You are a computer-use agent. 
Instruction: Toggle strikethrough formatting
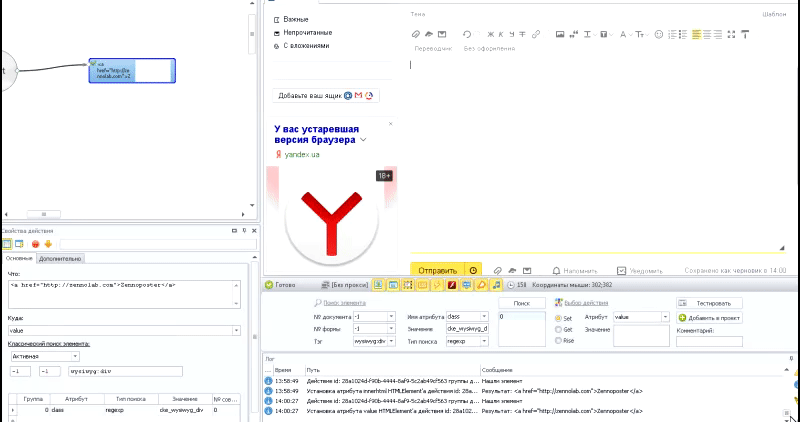pos(522,35)
